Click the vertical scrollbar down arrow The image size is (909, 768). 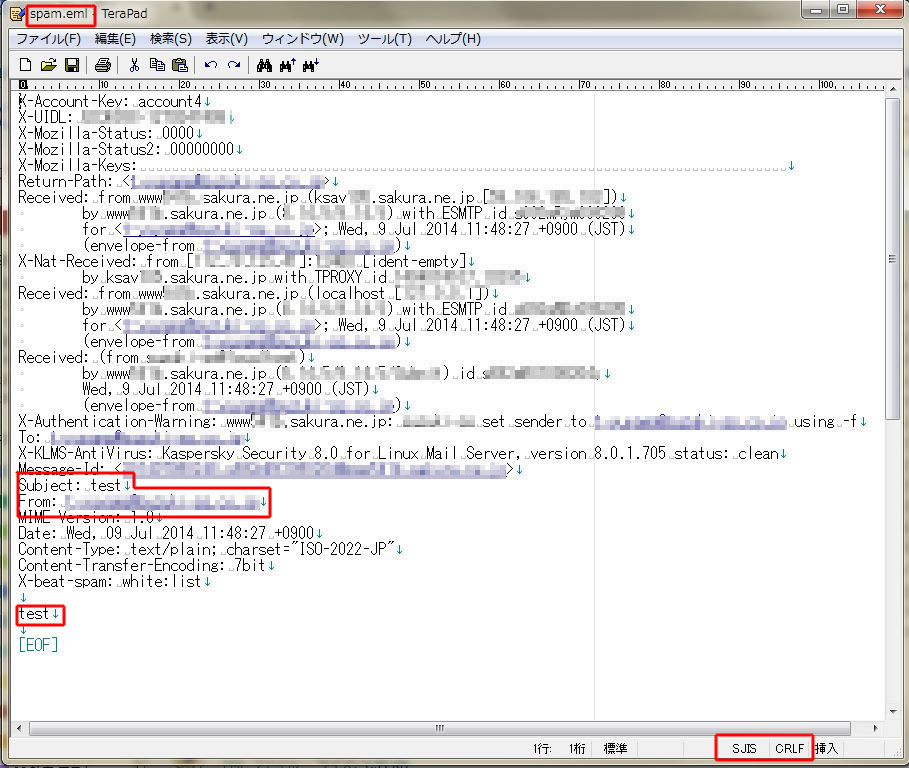pyautogui.click(x=893, y=711)
